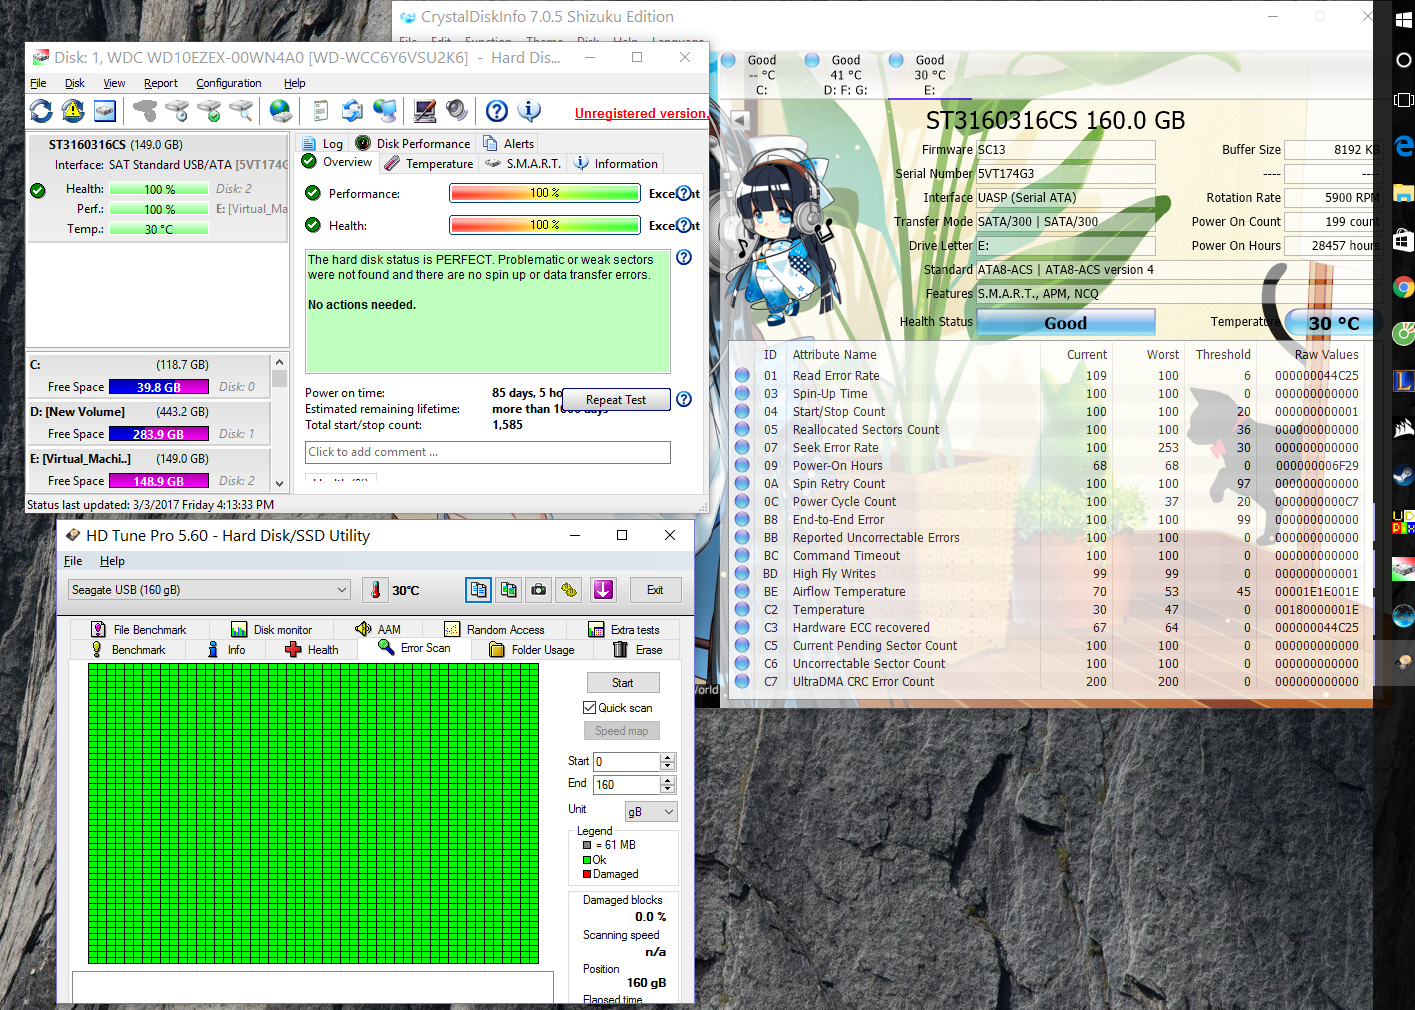Click the Unregistered version link

(641, 113)
